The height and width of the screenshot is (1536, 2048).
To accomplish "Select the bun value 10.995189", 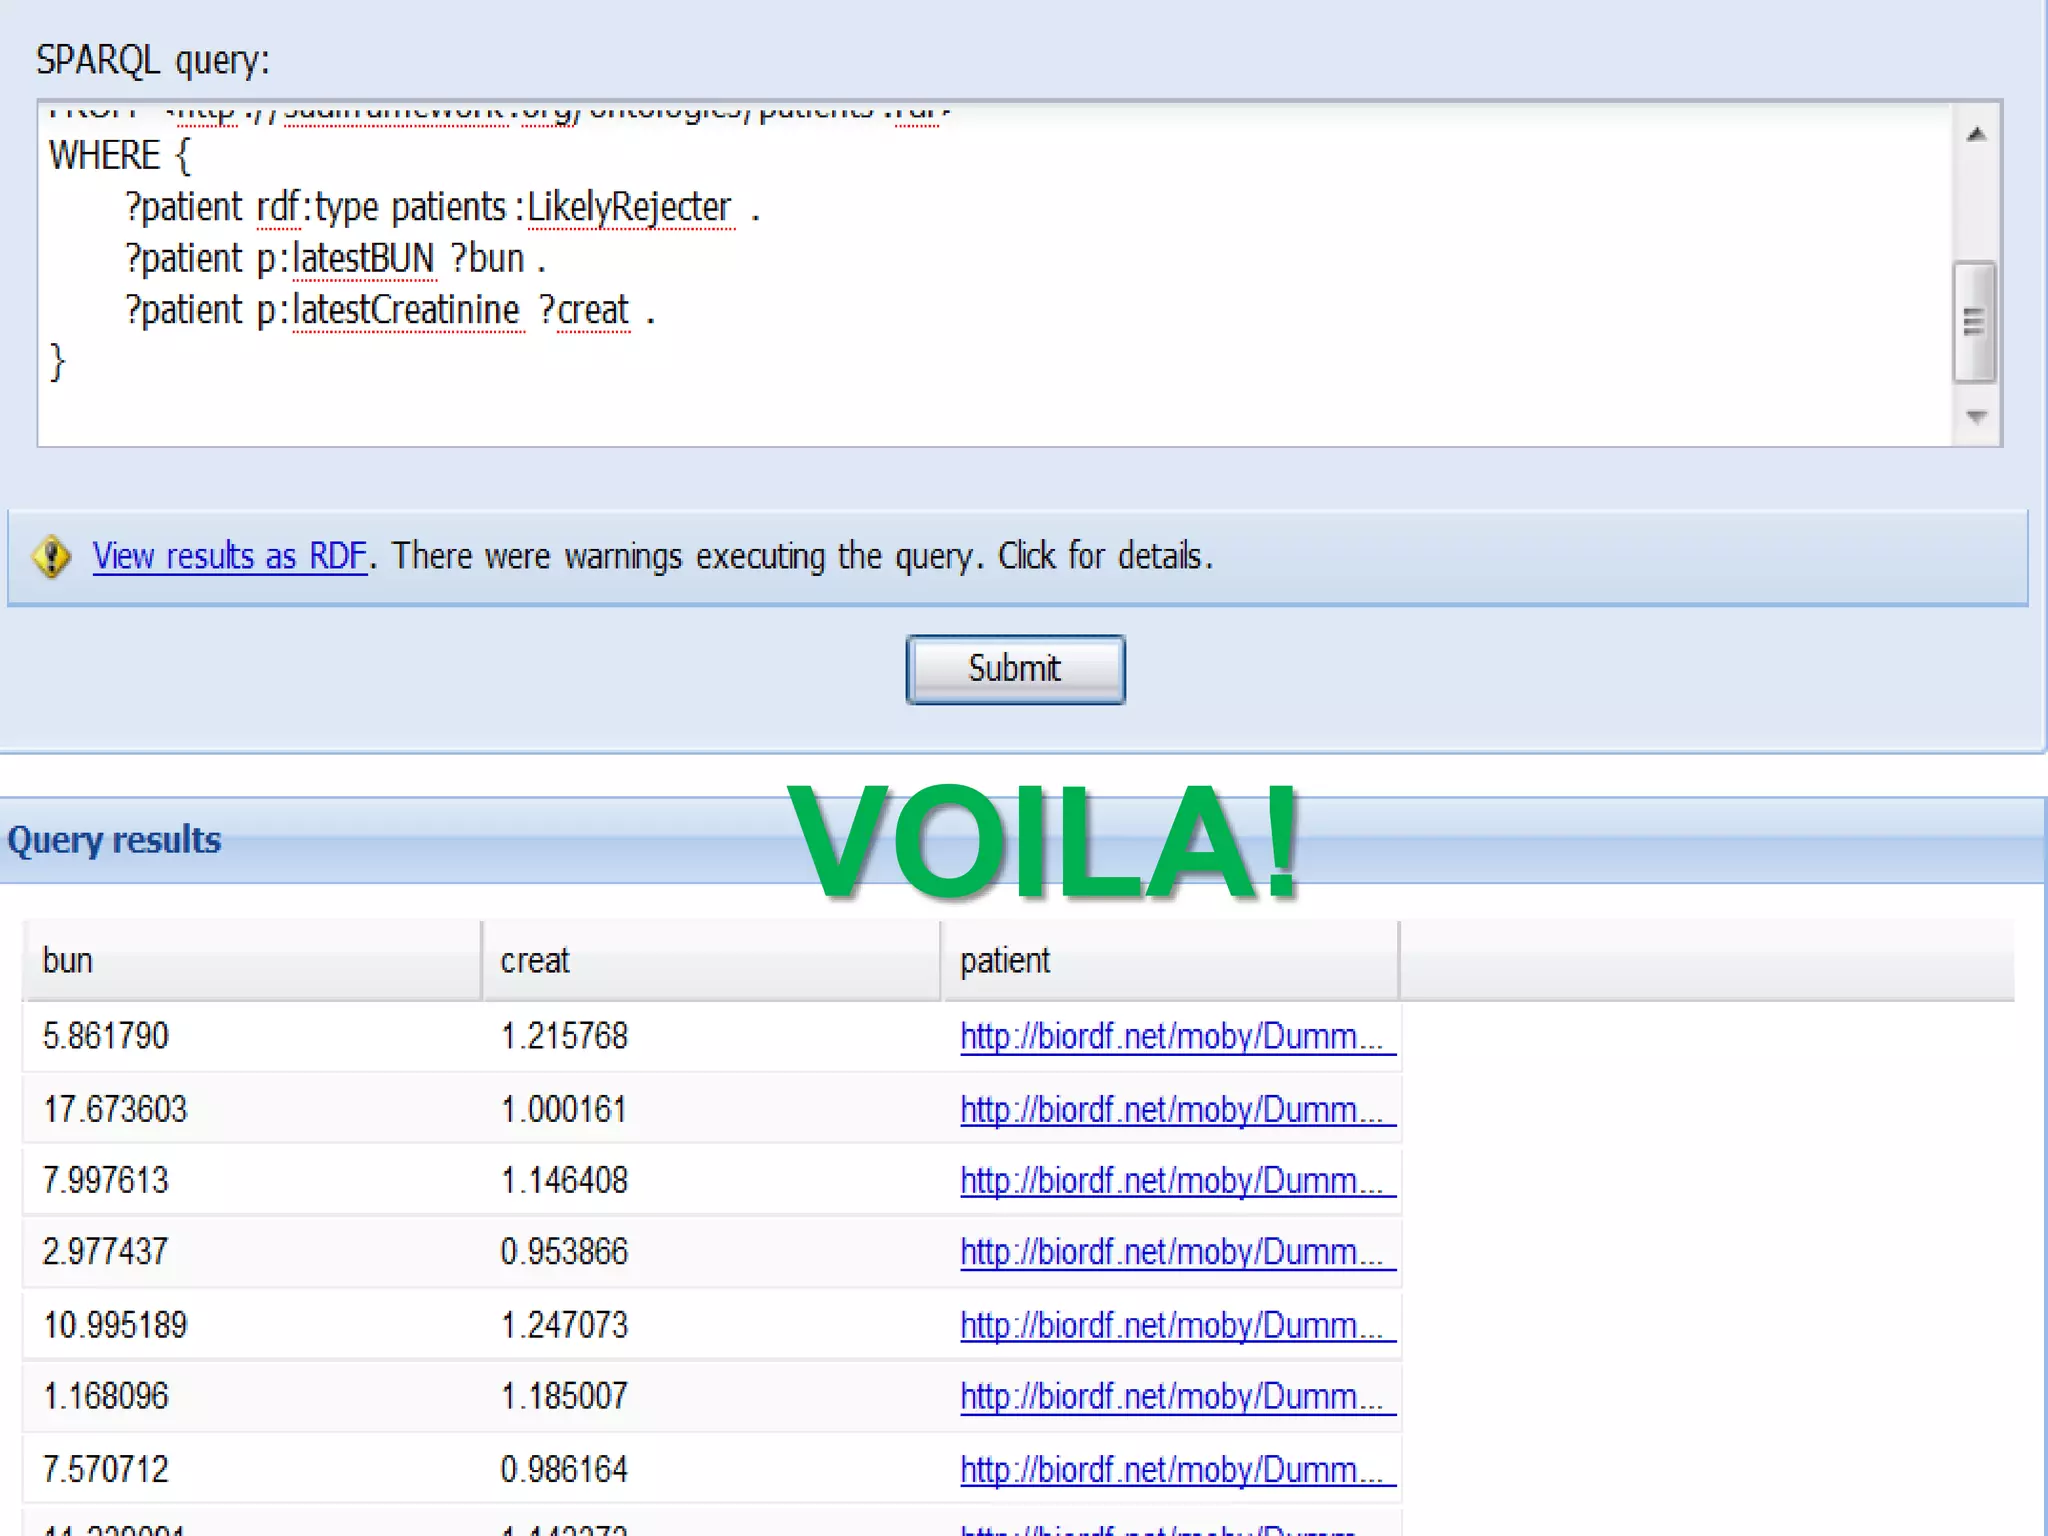I will (x=115, y=1325).
